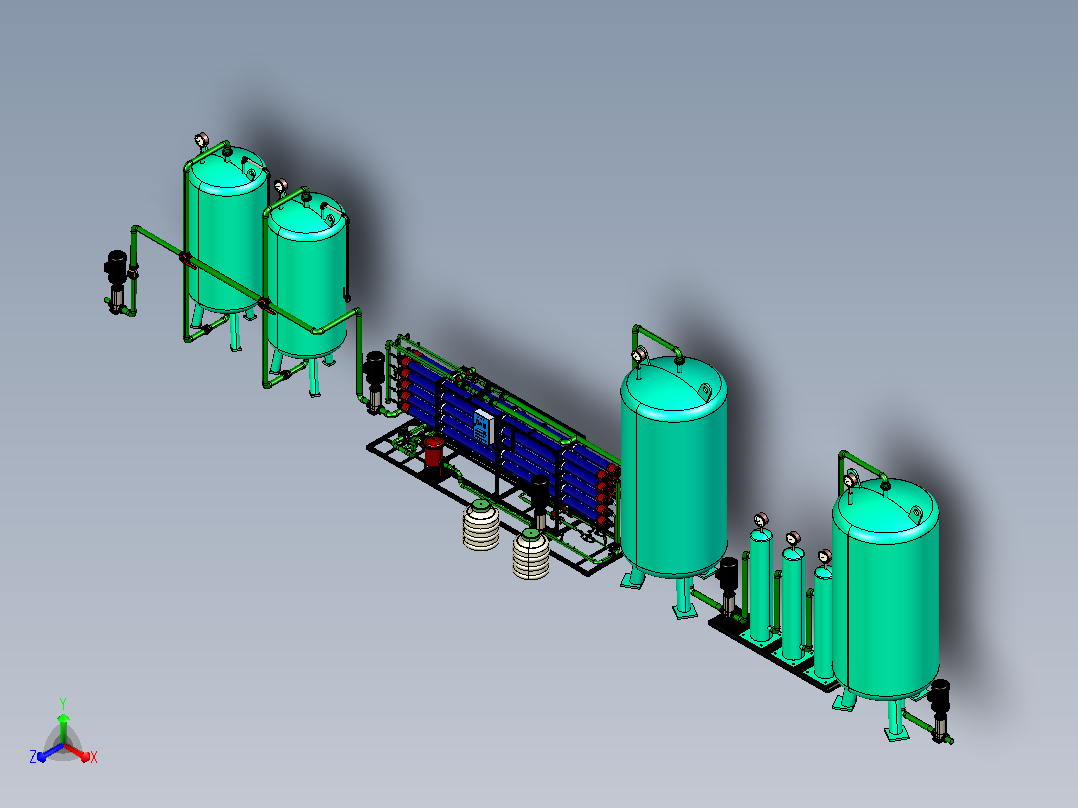Viewport: 1078px width, 808px height.
Task: Select the blue control panel on the membrane skid
Action: [483, 426]
